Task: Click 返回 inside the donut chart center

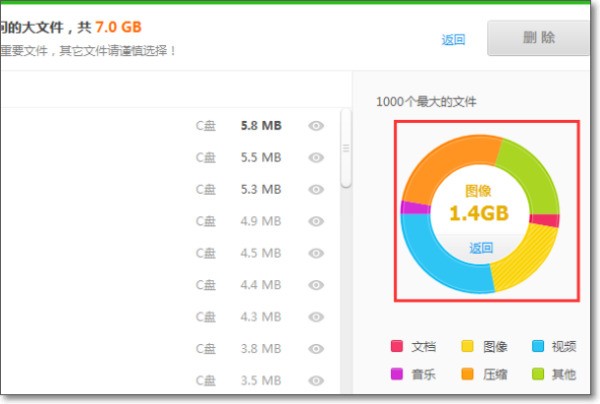Action: point(481,248)
